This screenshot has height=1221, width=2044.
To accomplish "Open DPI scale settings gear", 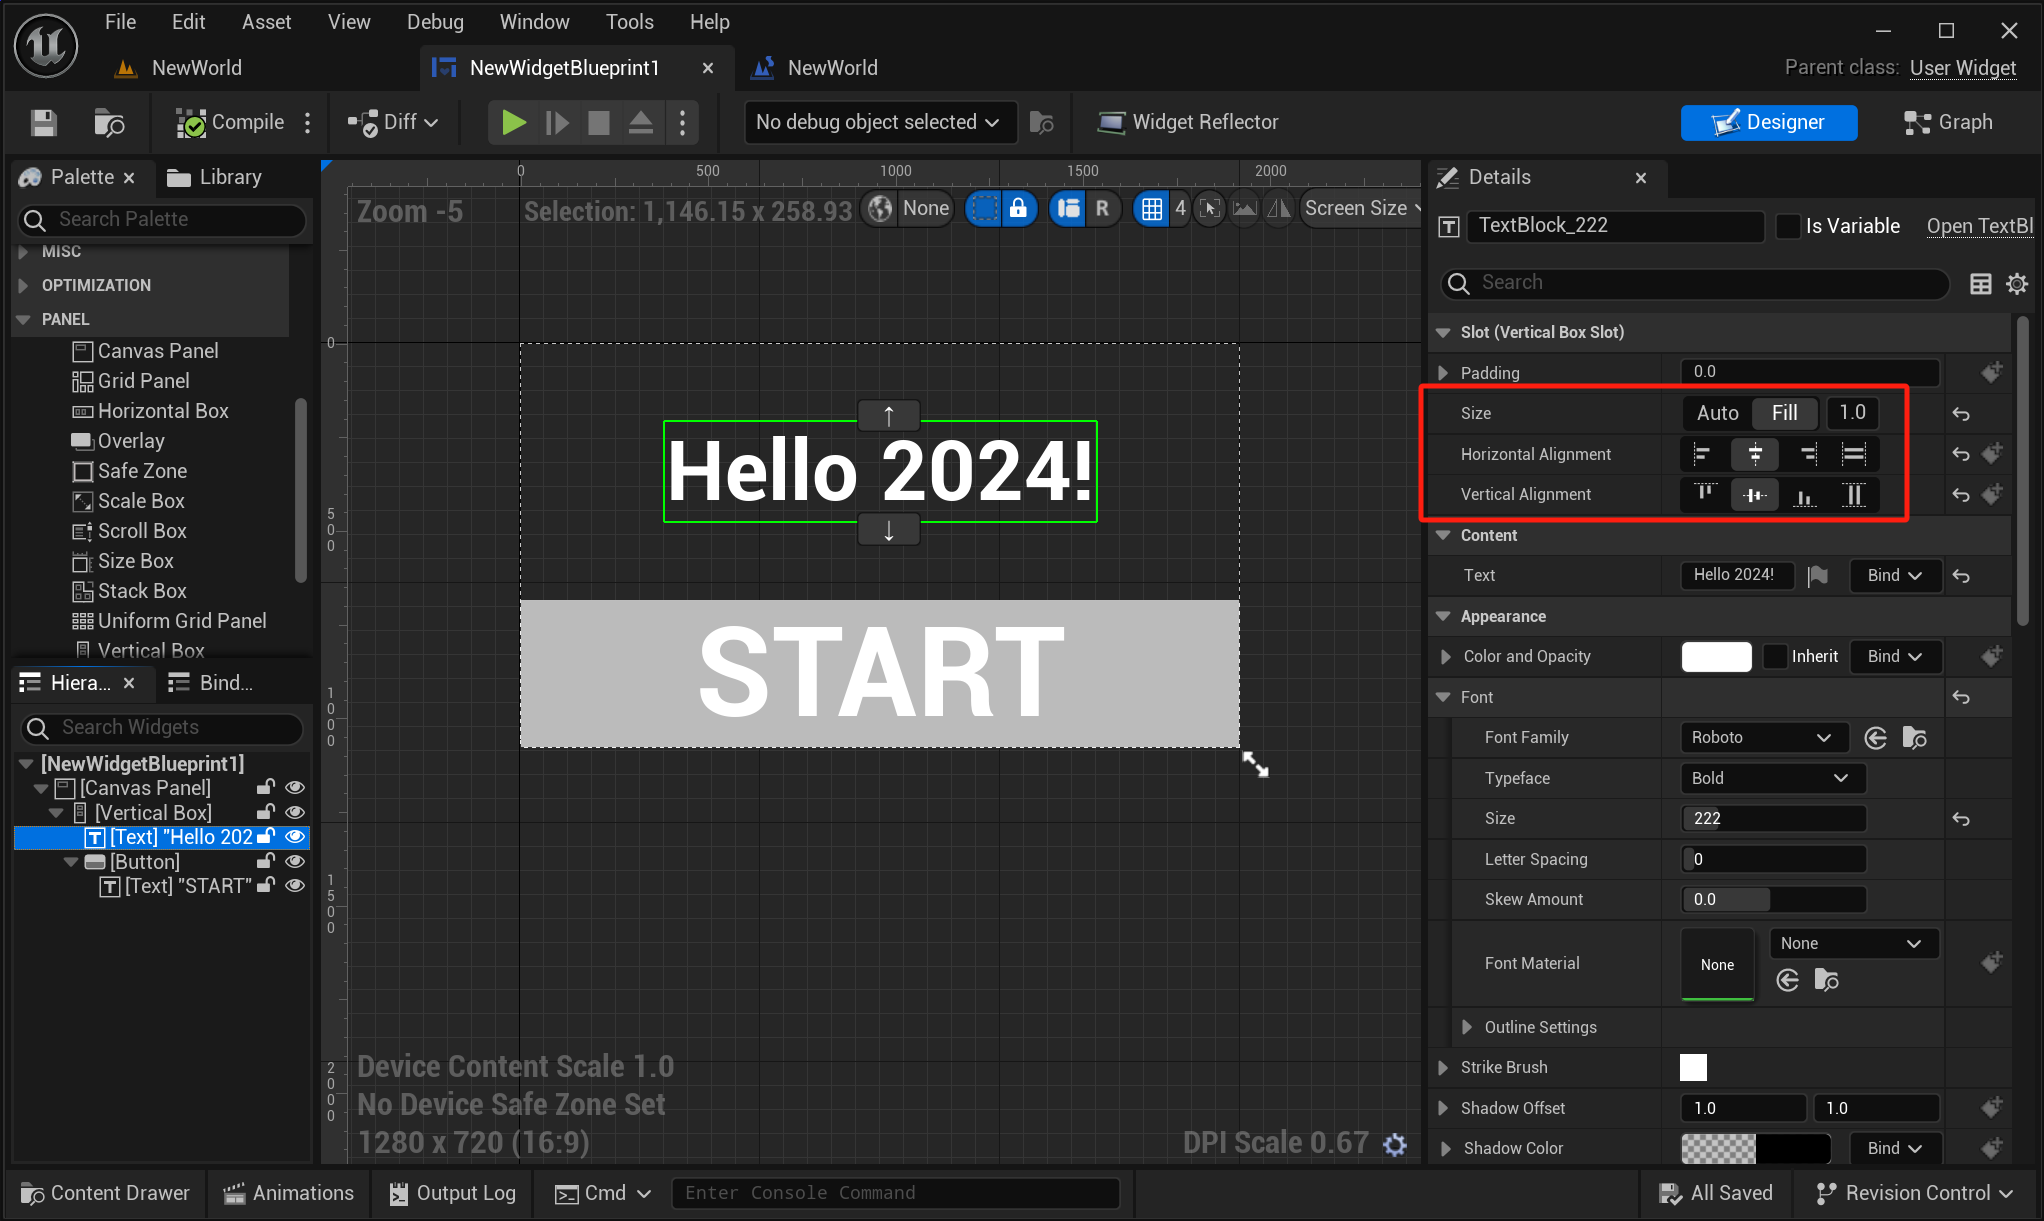I will pyautogui.click(x=1394, y=1144).
